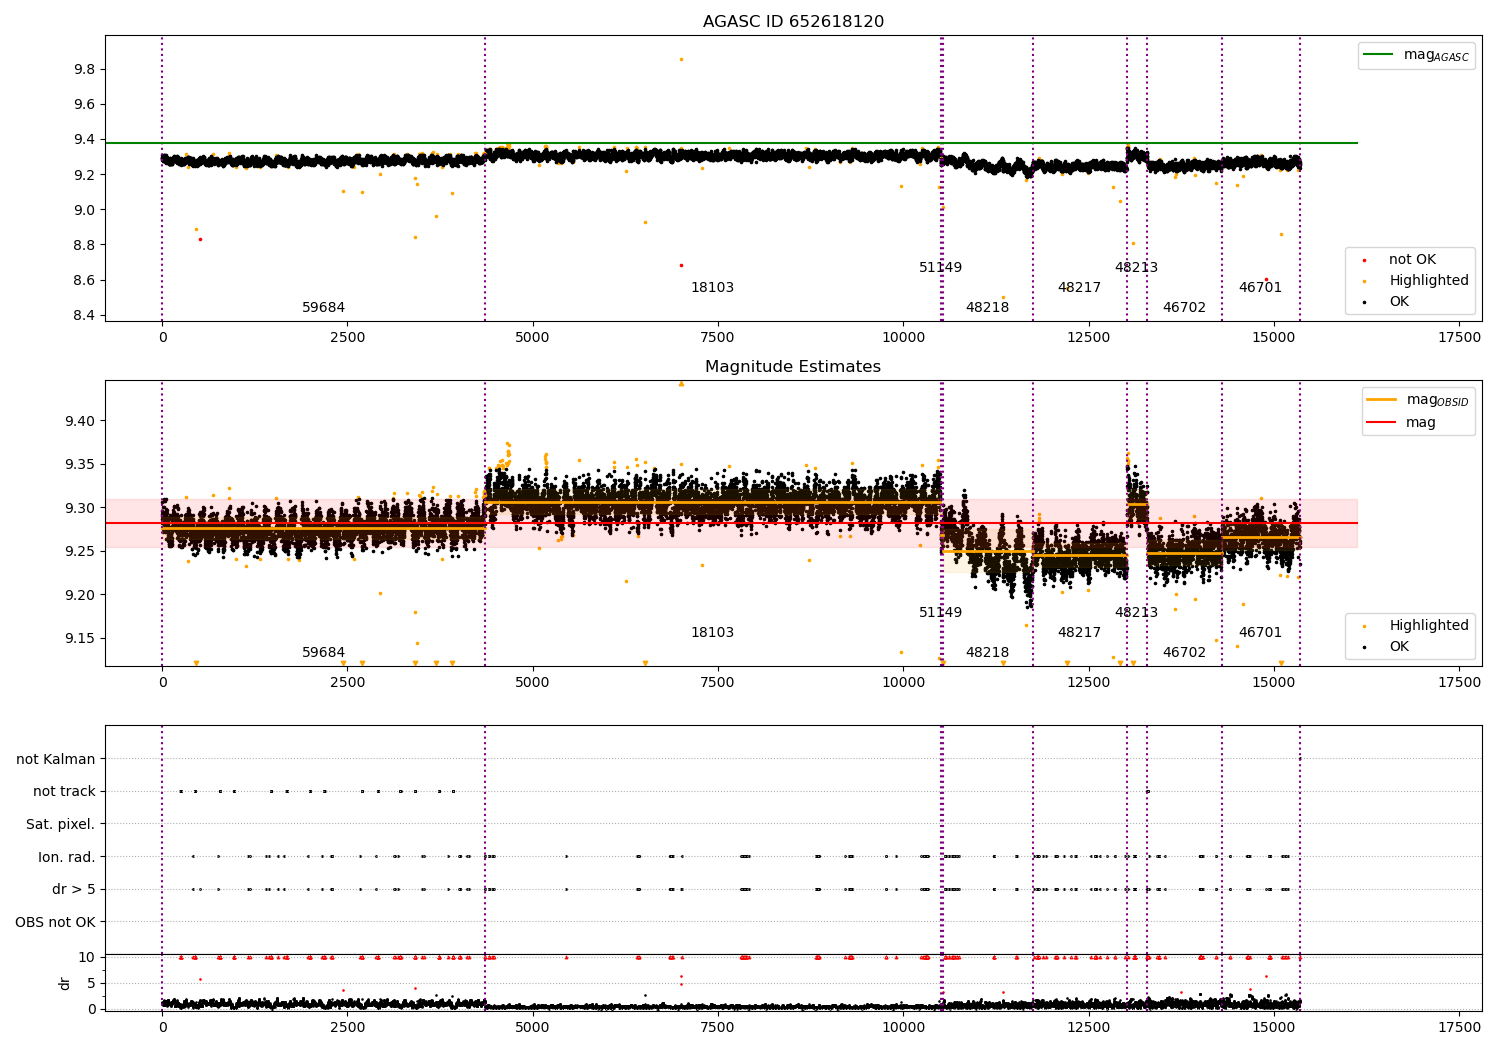Click OBSID label 48217 in the top plot
The width and height of the screenshot is (1500, 1050).
pyautogui.click(x=1079, y=288)
